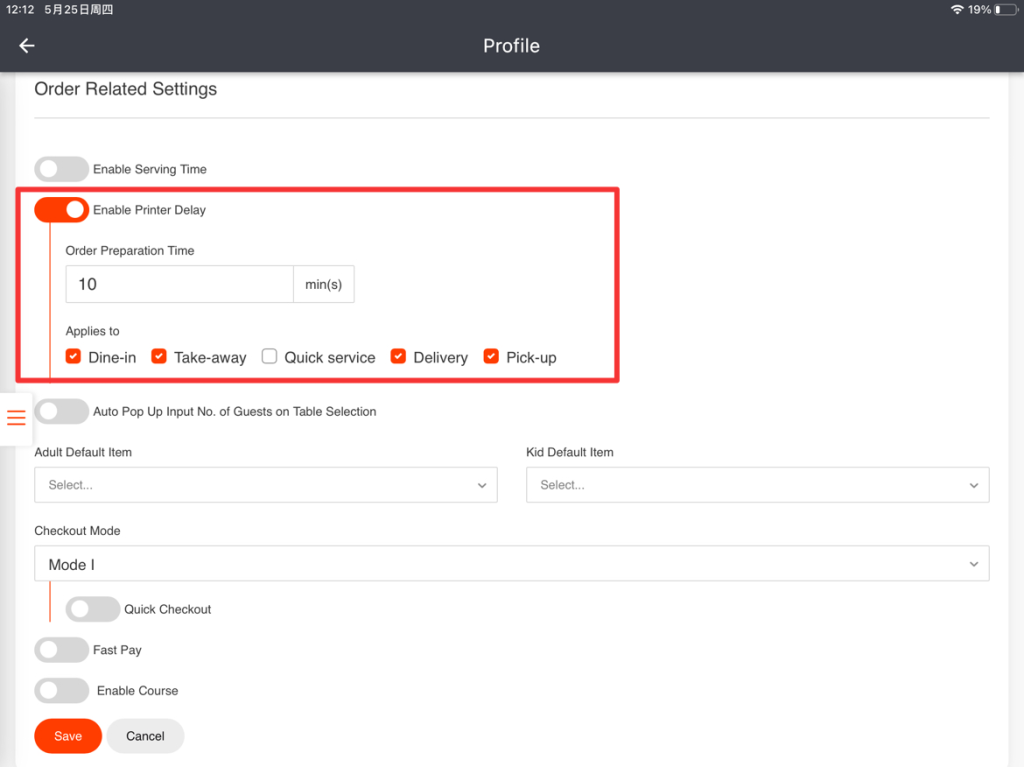Uncheck the Pick-up checkbox
This screenshot has width=1024, height=767.
(x=491, y=357)
